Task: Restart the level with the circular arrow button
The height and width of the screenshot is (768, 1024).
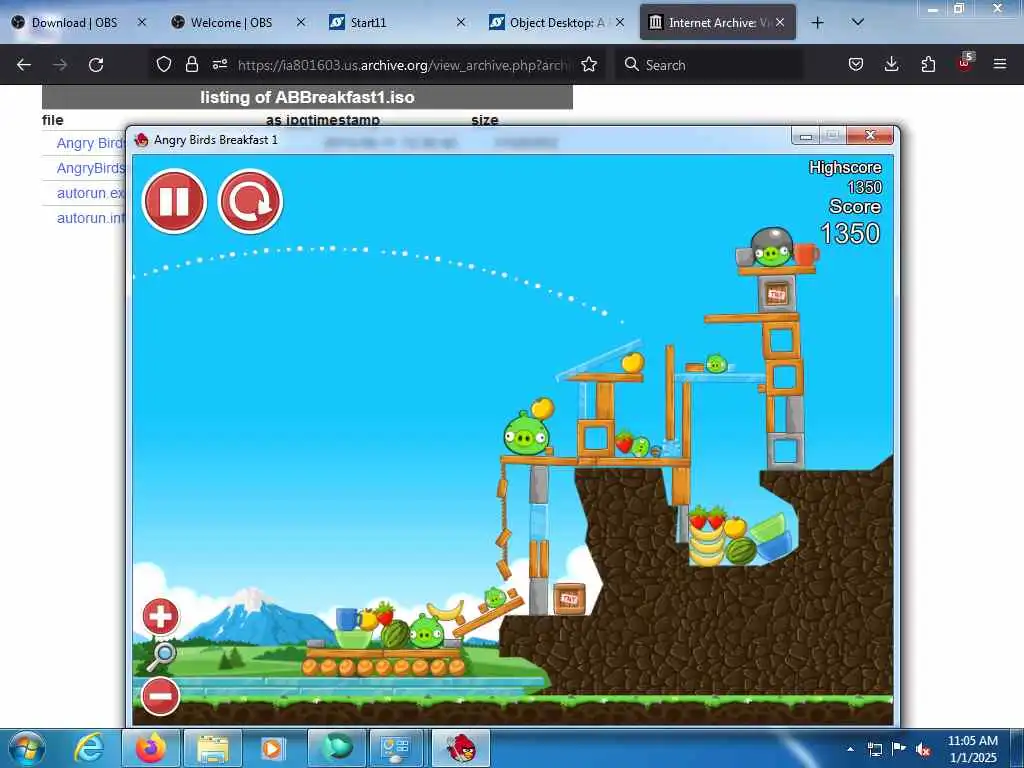Action: 250,201
